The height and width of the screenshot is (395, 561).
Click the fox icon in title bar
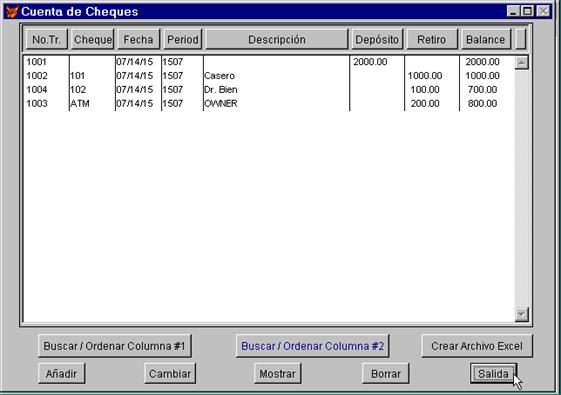pyautogui.click(x=12, y=11)
